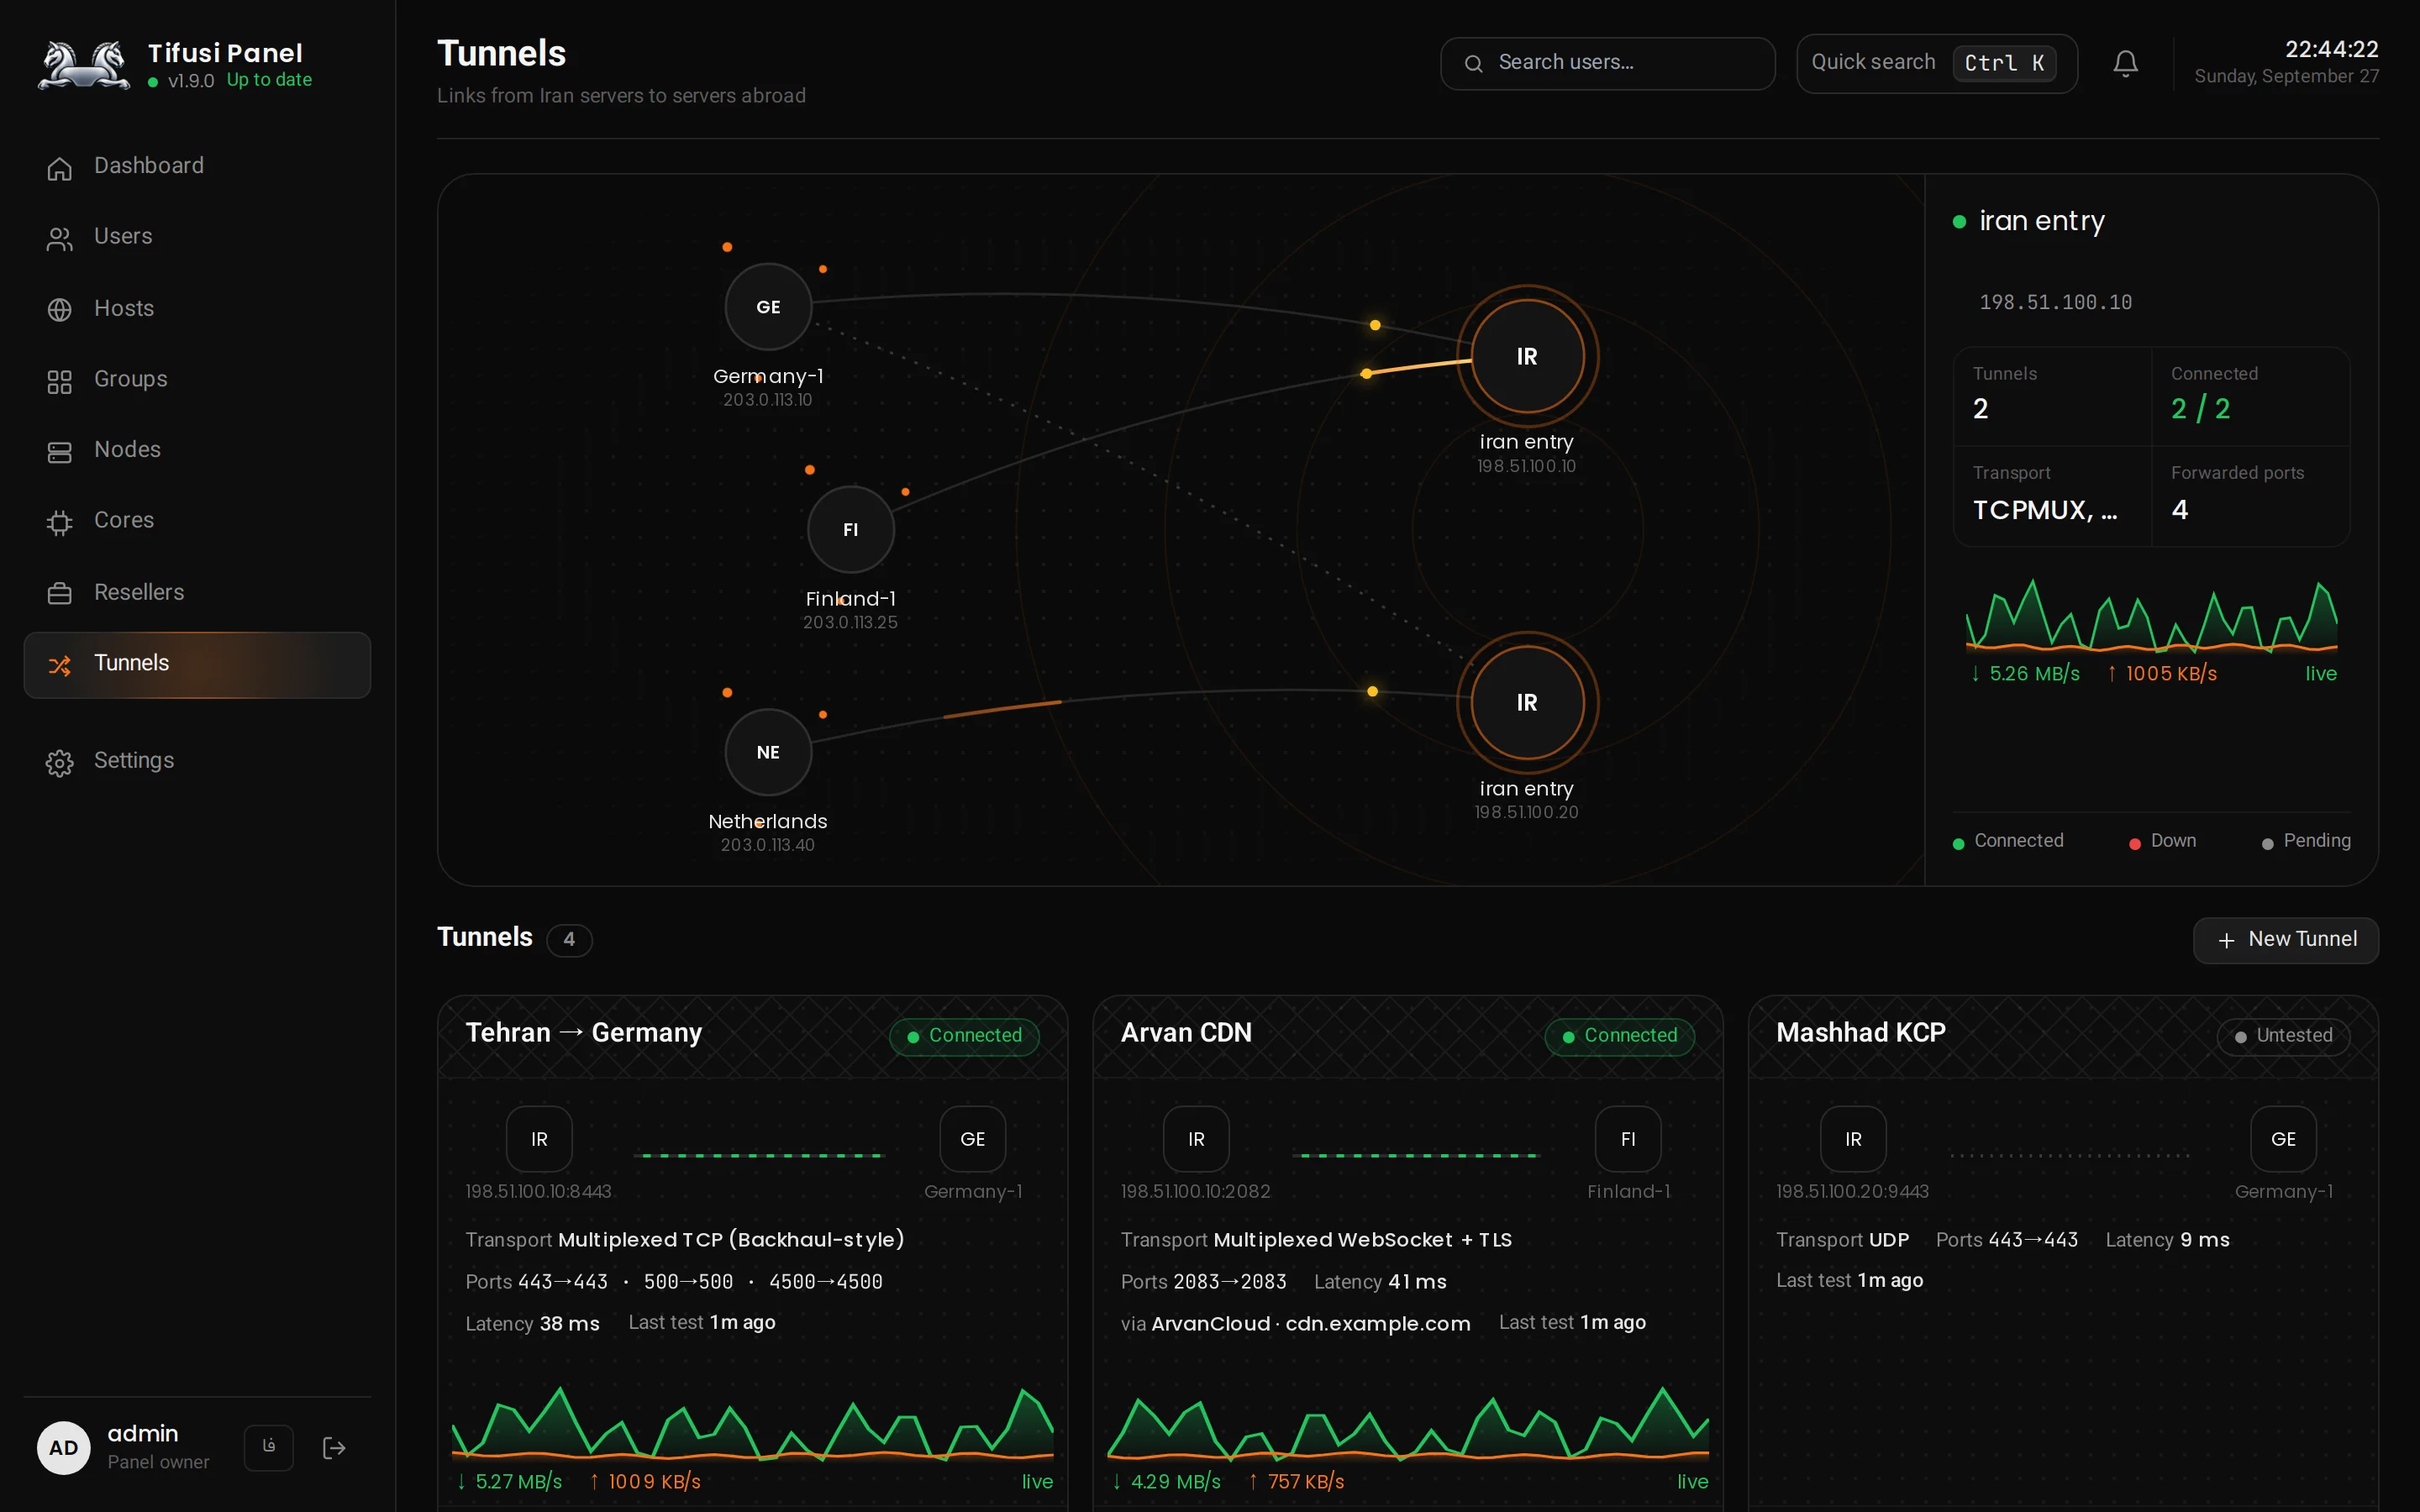
Task: Click Connected badge on Arvan CDN
Action: pyautogui.click(x=1619, y=1036)
